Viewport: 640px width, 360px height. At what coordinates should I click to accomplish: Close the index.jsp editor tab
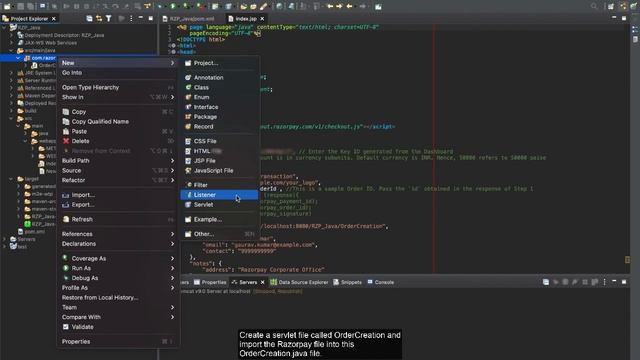click(x=262, y=19)
